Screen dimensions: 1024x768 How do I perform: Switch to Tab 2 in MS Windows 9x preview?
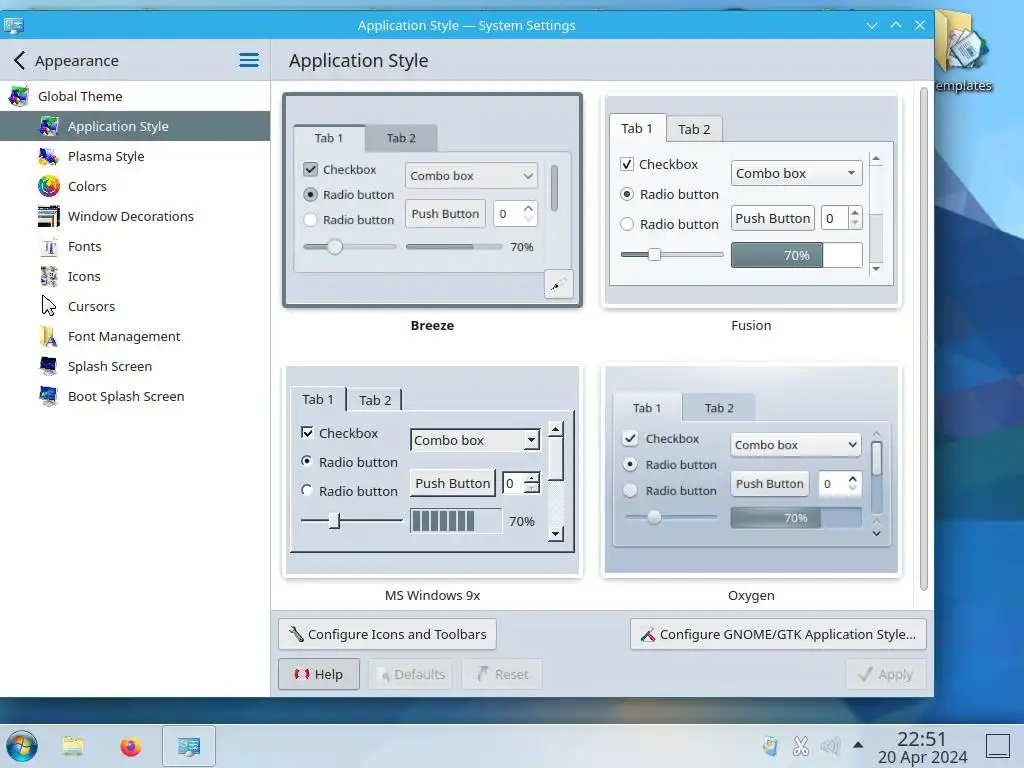pyautogui.click(x=375, y=400)
